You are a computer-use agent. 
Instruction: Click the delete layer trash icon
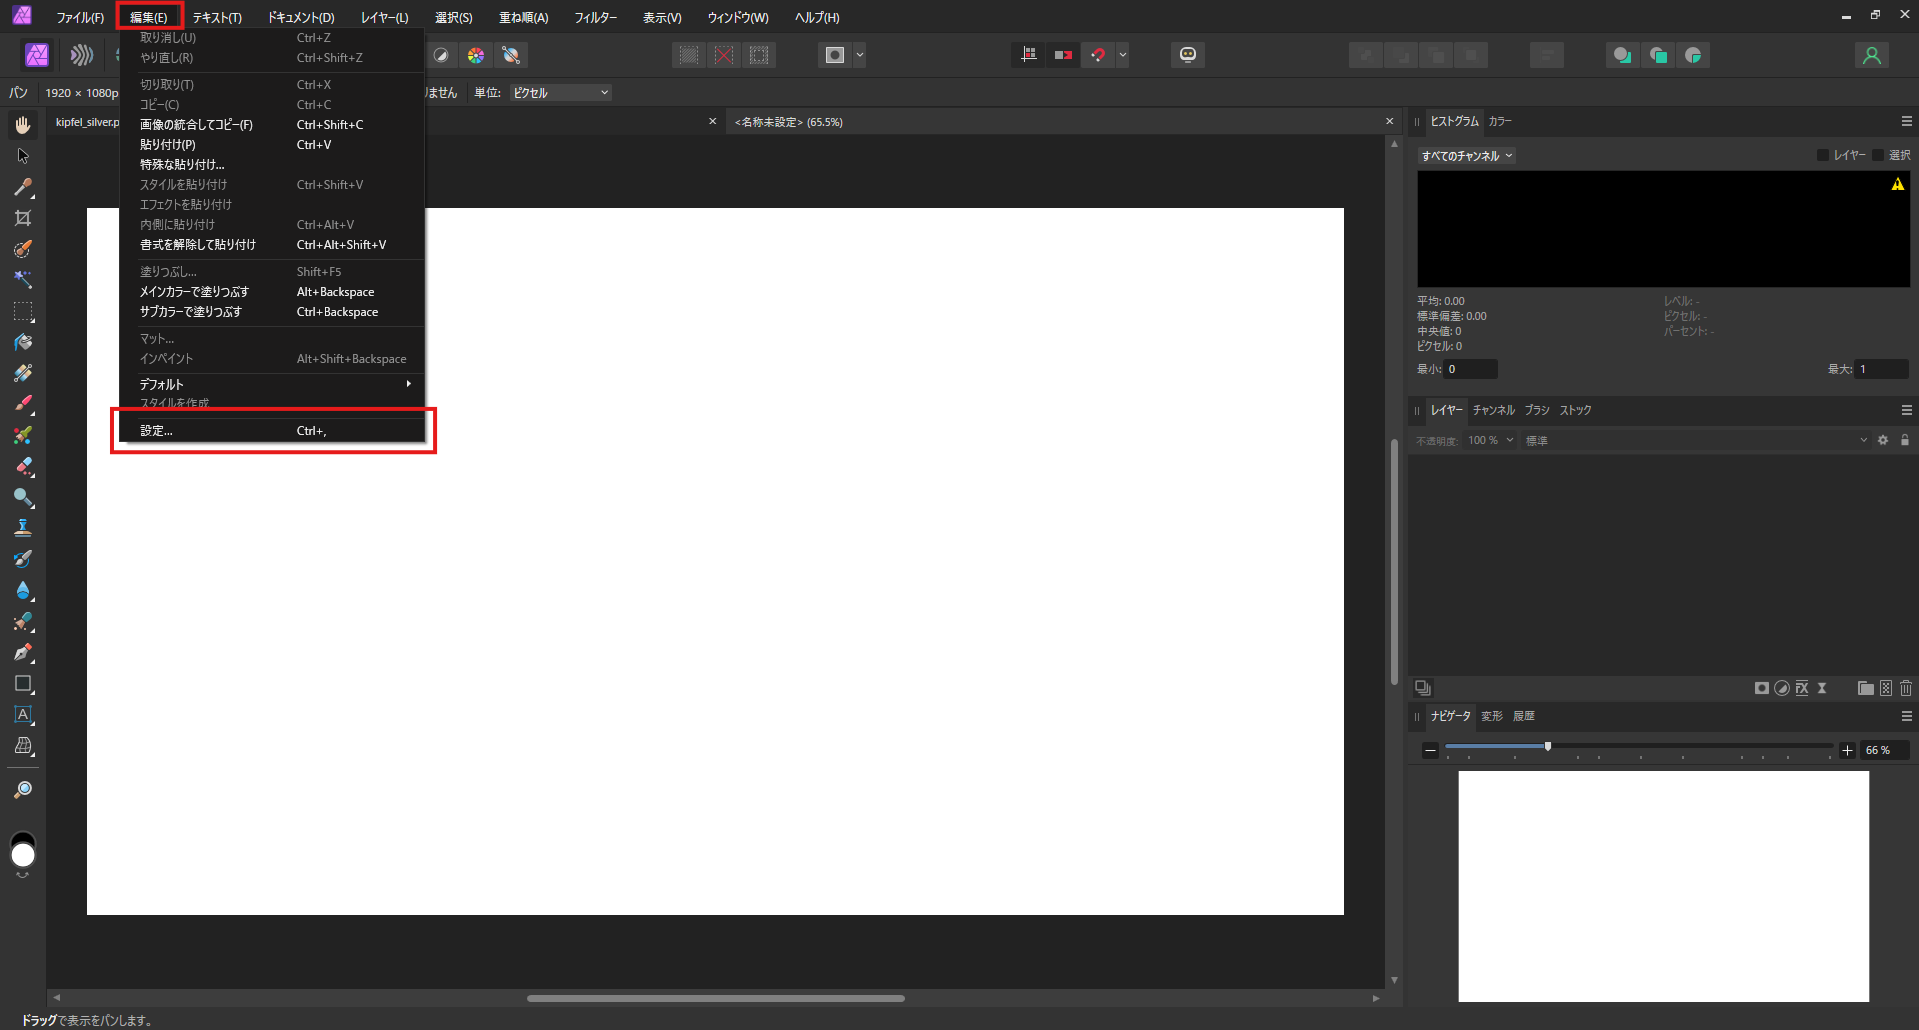(1906, 688)
